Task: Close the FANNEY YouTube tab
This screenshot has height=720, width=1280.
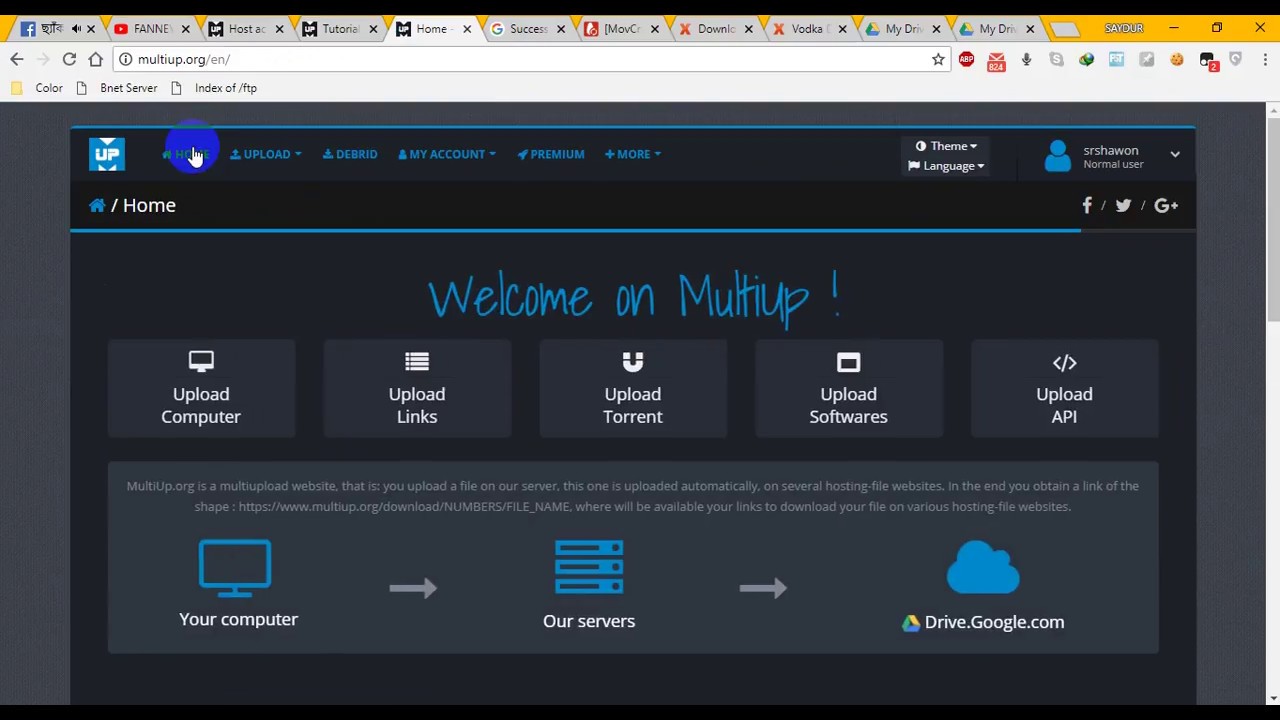Action: pyautogui.click(x=185, y=29)
